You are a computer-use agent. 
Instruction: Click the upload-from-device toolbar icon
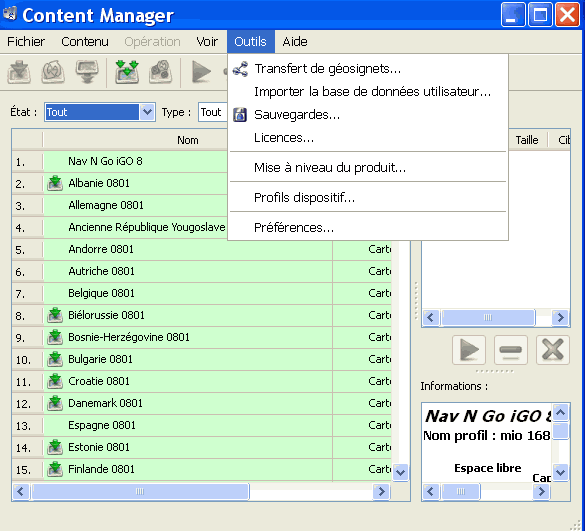[x=87, y=72]
